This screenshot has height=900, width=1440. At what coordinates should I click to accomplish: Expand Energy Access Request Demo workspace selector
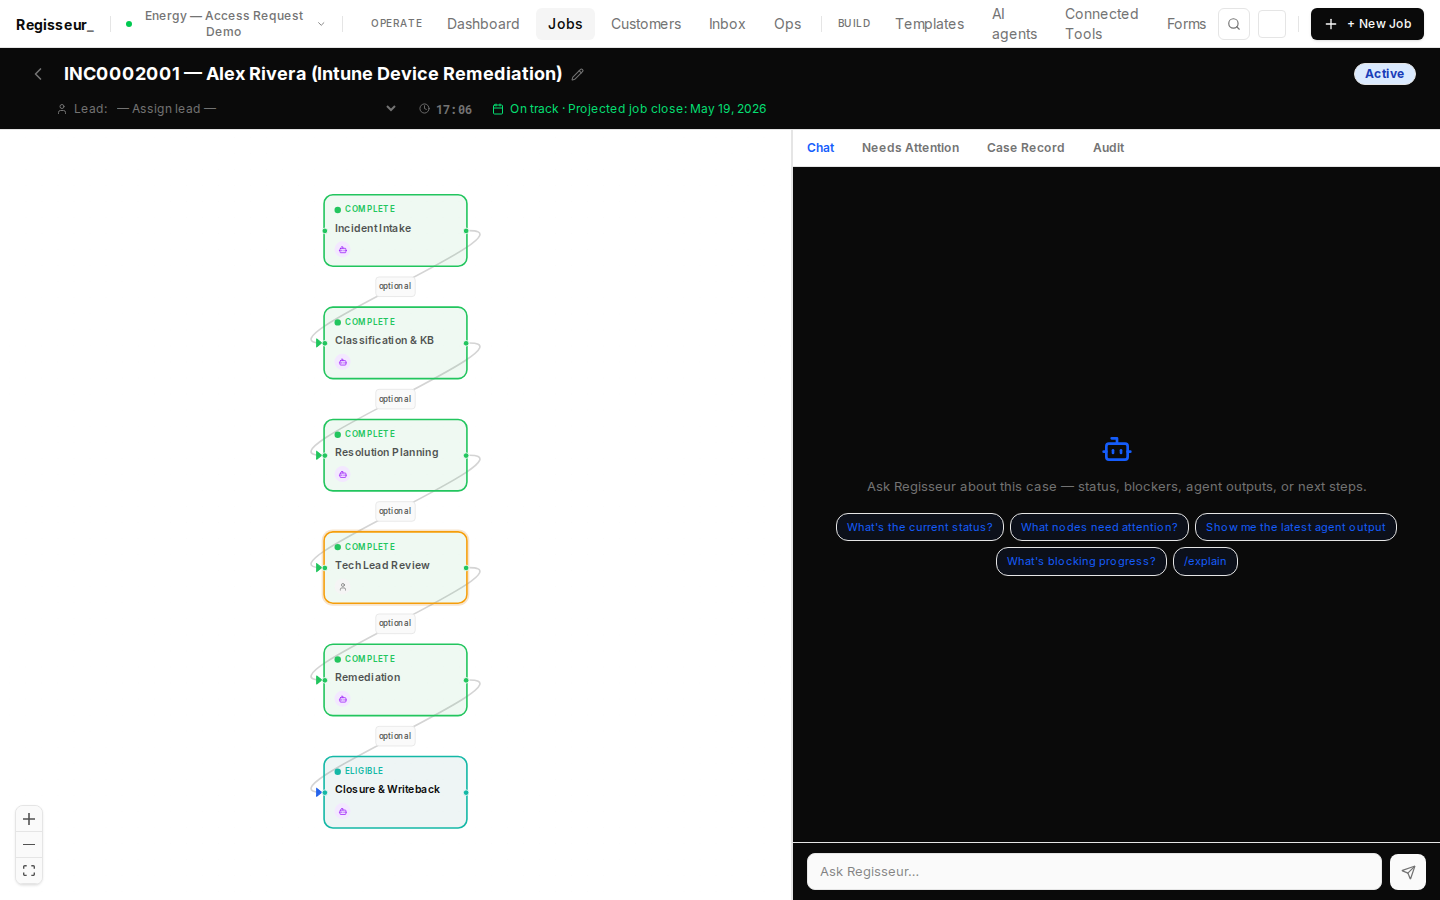226,24
